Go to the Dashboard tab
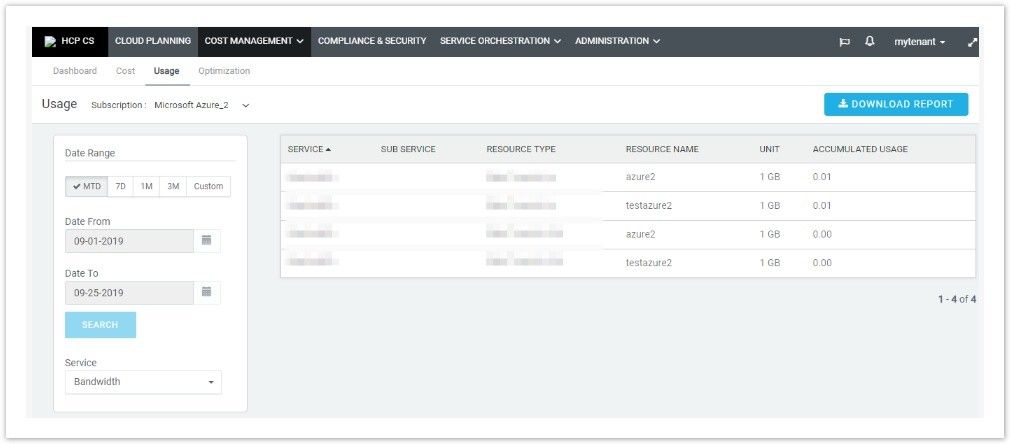The height and width of the screenshot is (444, 1010). tap(75, 71)
